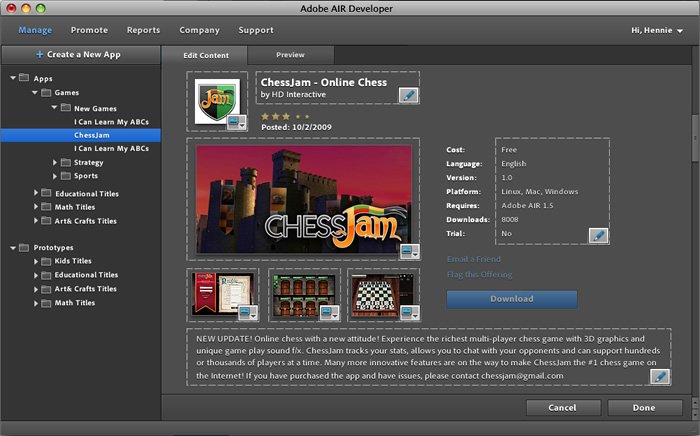Open the Company menu

200,30
